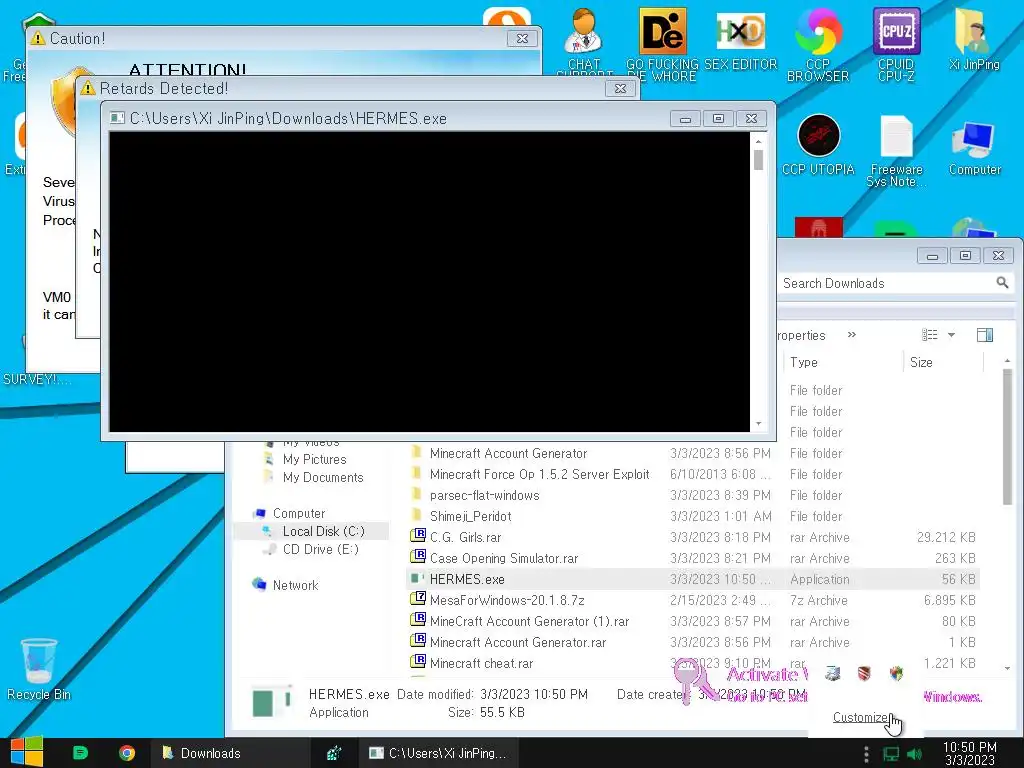Select MineCraft Account Generator (1).rar
This screenshot has width=1024, height=768.
692,621
